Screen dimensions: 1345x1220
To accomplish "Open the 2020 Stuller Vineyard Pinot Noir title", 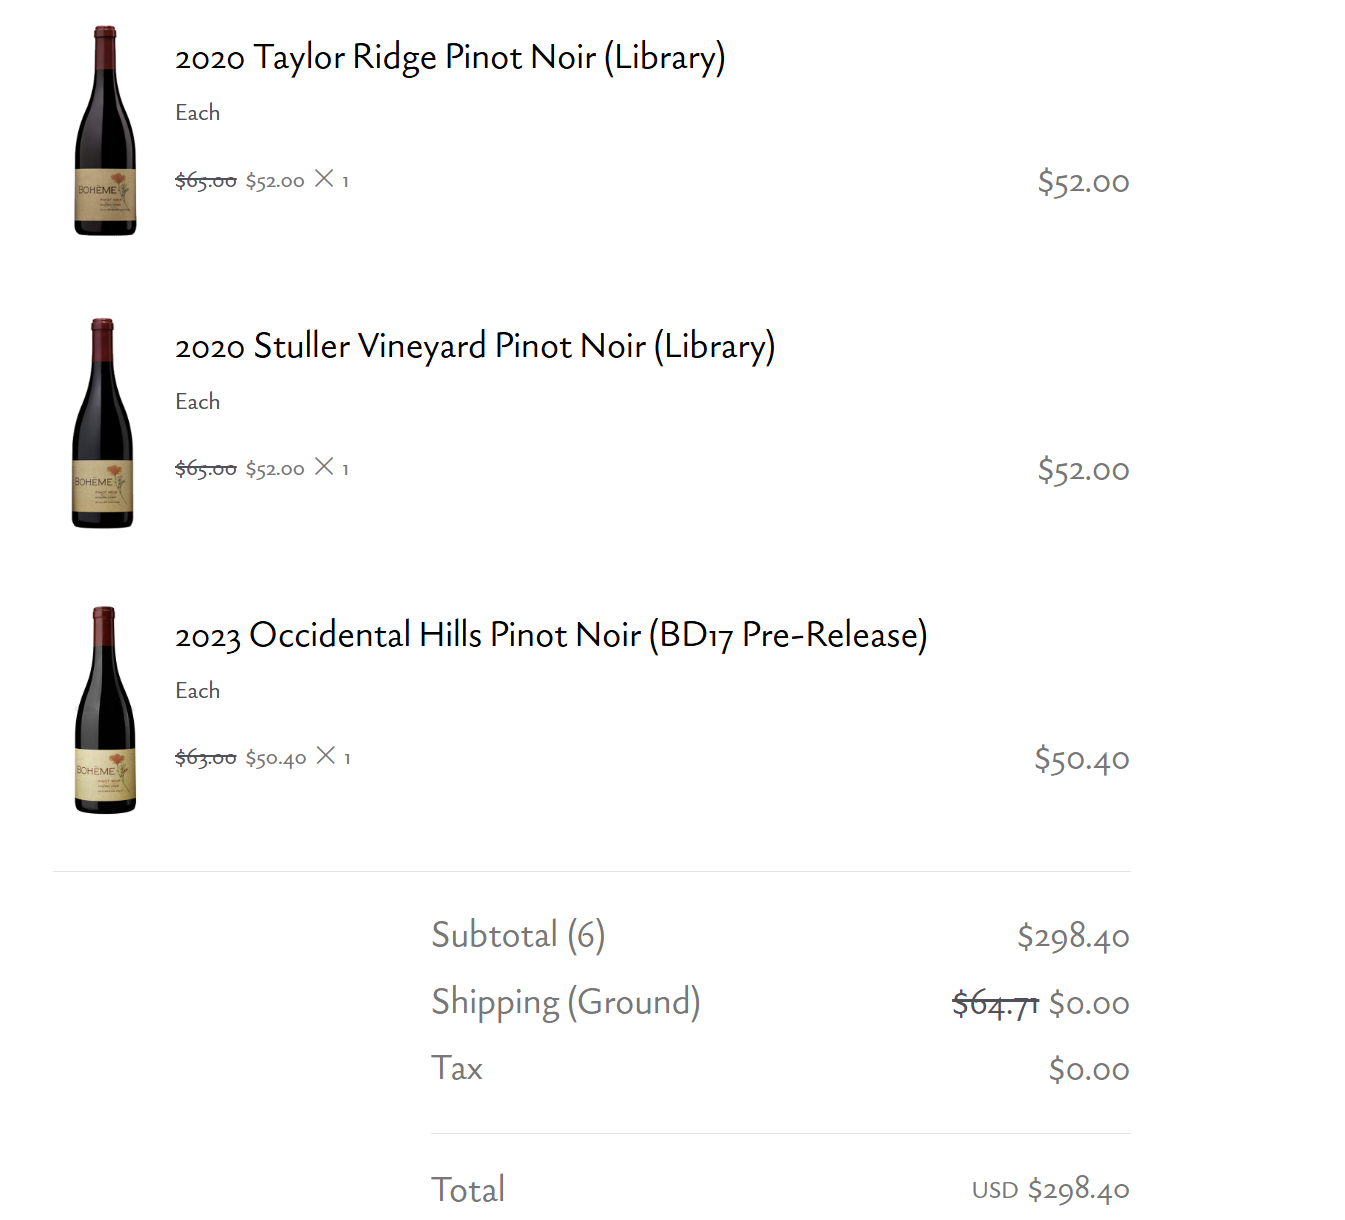I will coord(475,347).
